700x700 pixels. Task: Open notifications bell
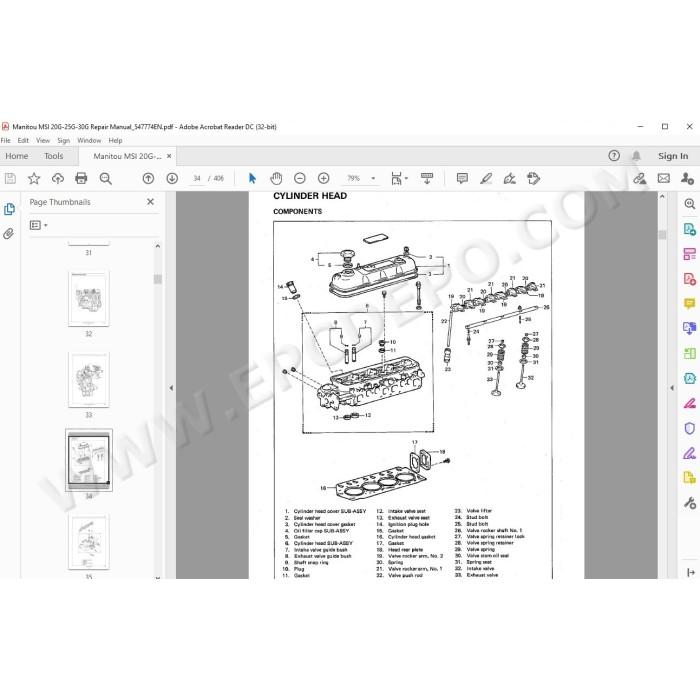(x=636, y=156)
